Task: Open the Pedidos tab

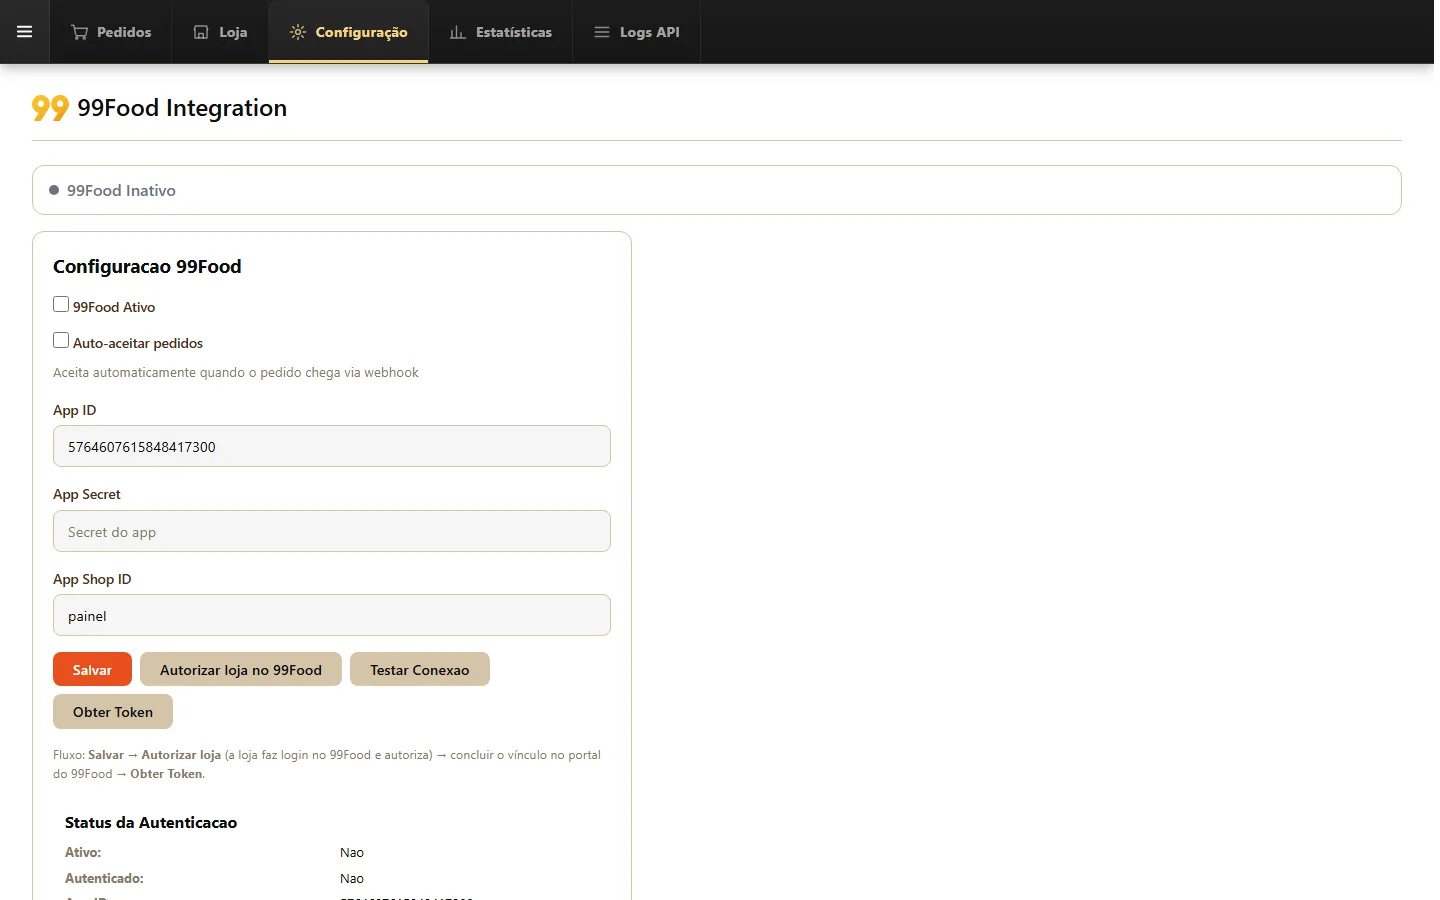Action: coord(111,32)
